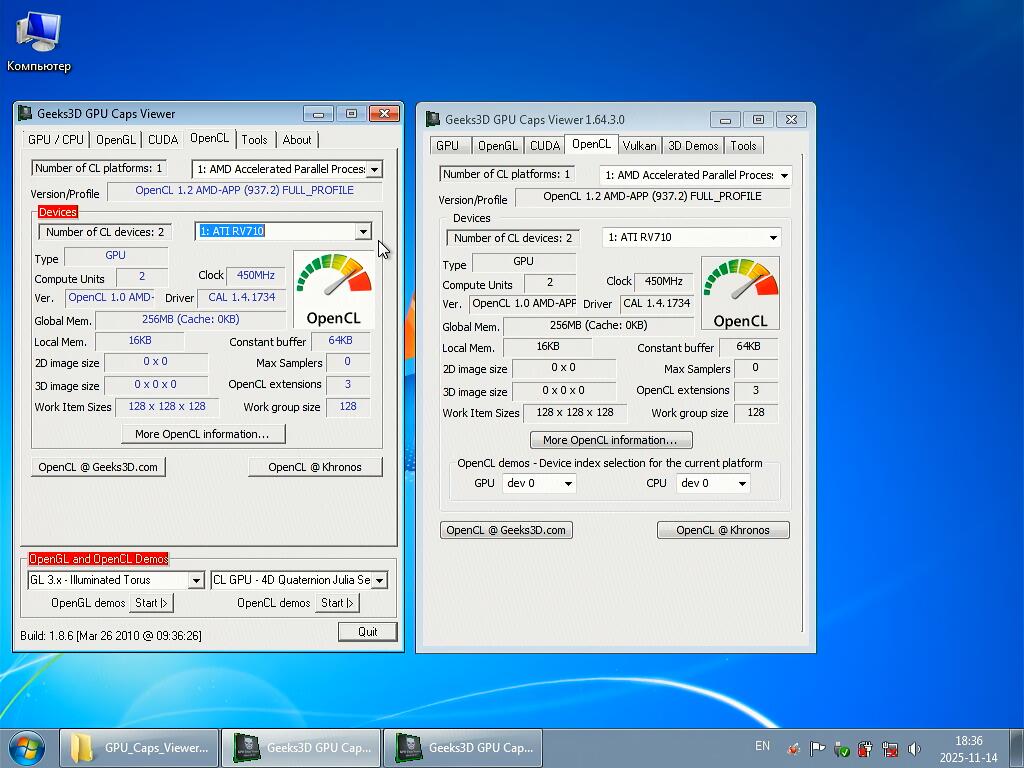Expand the GL 3.x Illuminated Torus demo list
The image size is (1024, 768).
(196, 580)
